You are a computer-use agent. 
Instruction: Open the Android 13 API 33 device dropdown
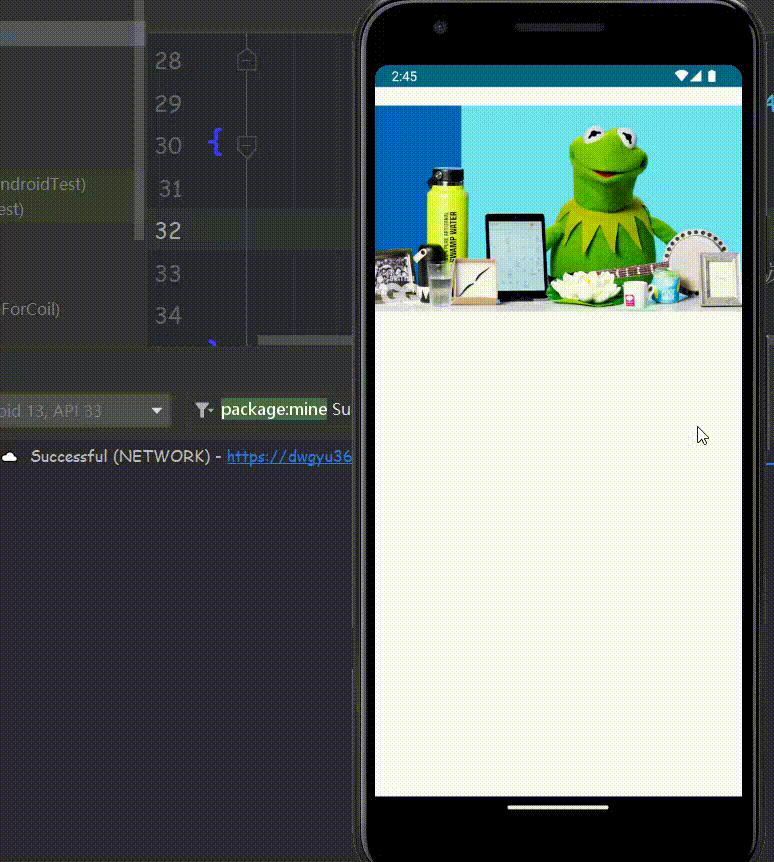[84, 410]
